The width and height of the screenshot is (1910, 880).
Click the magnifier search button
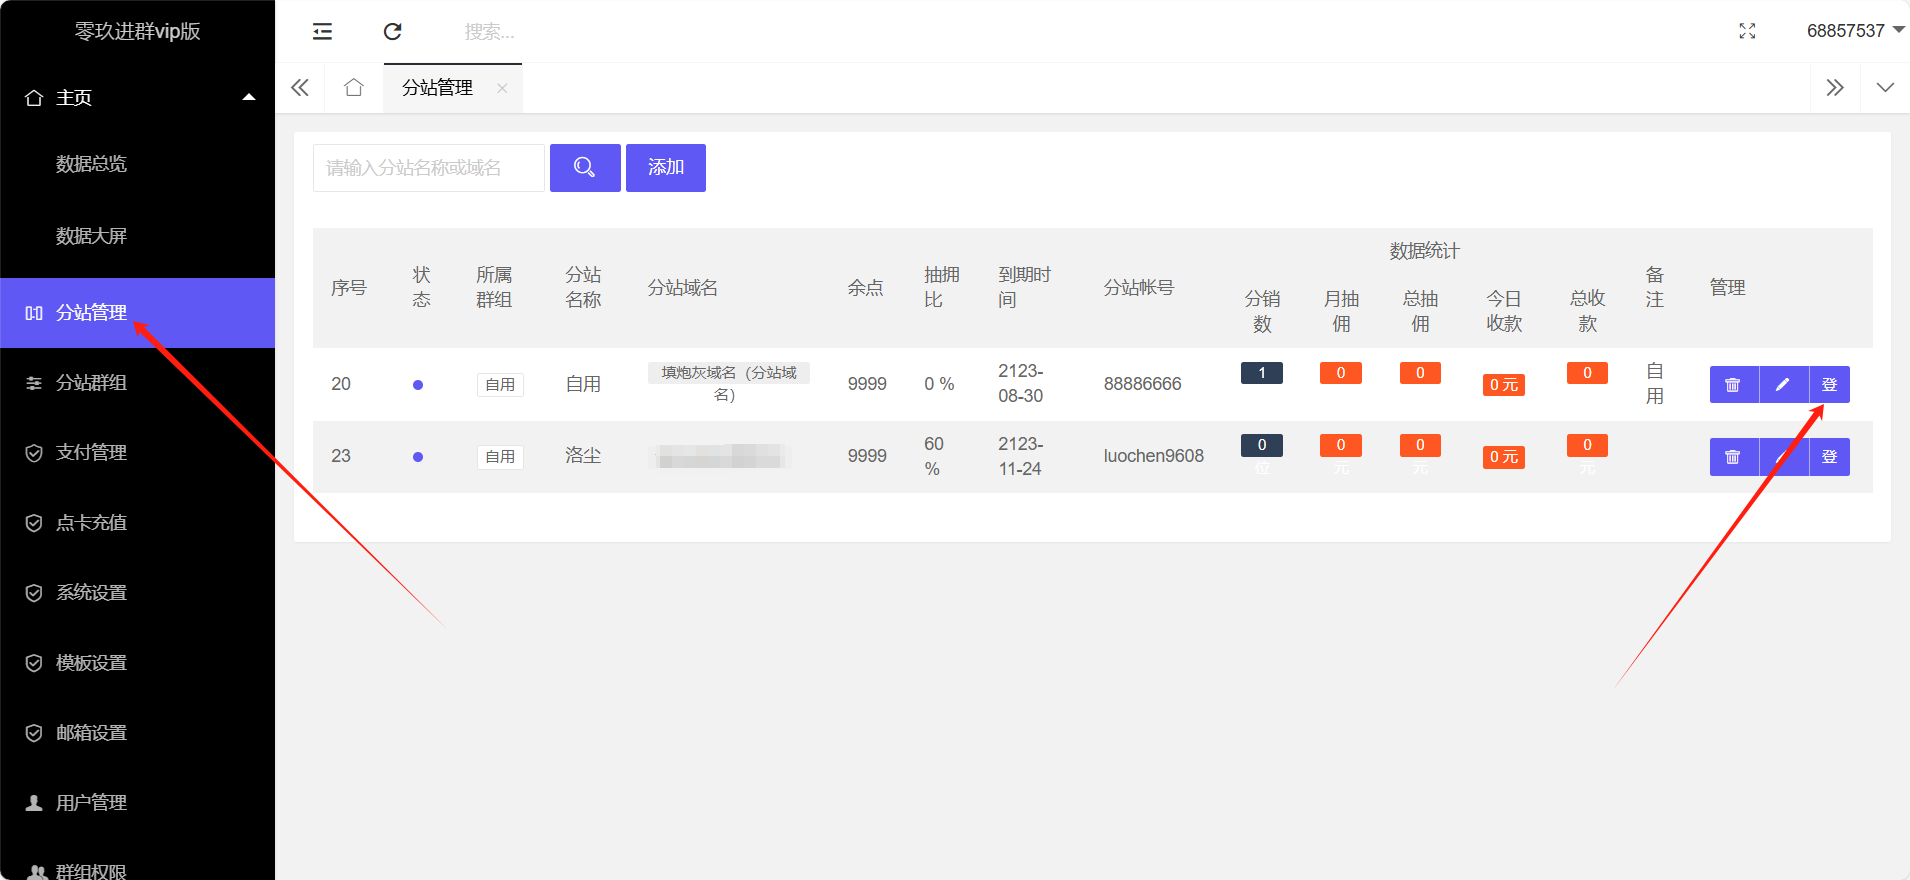tap(585, 168)
